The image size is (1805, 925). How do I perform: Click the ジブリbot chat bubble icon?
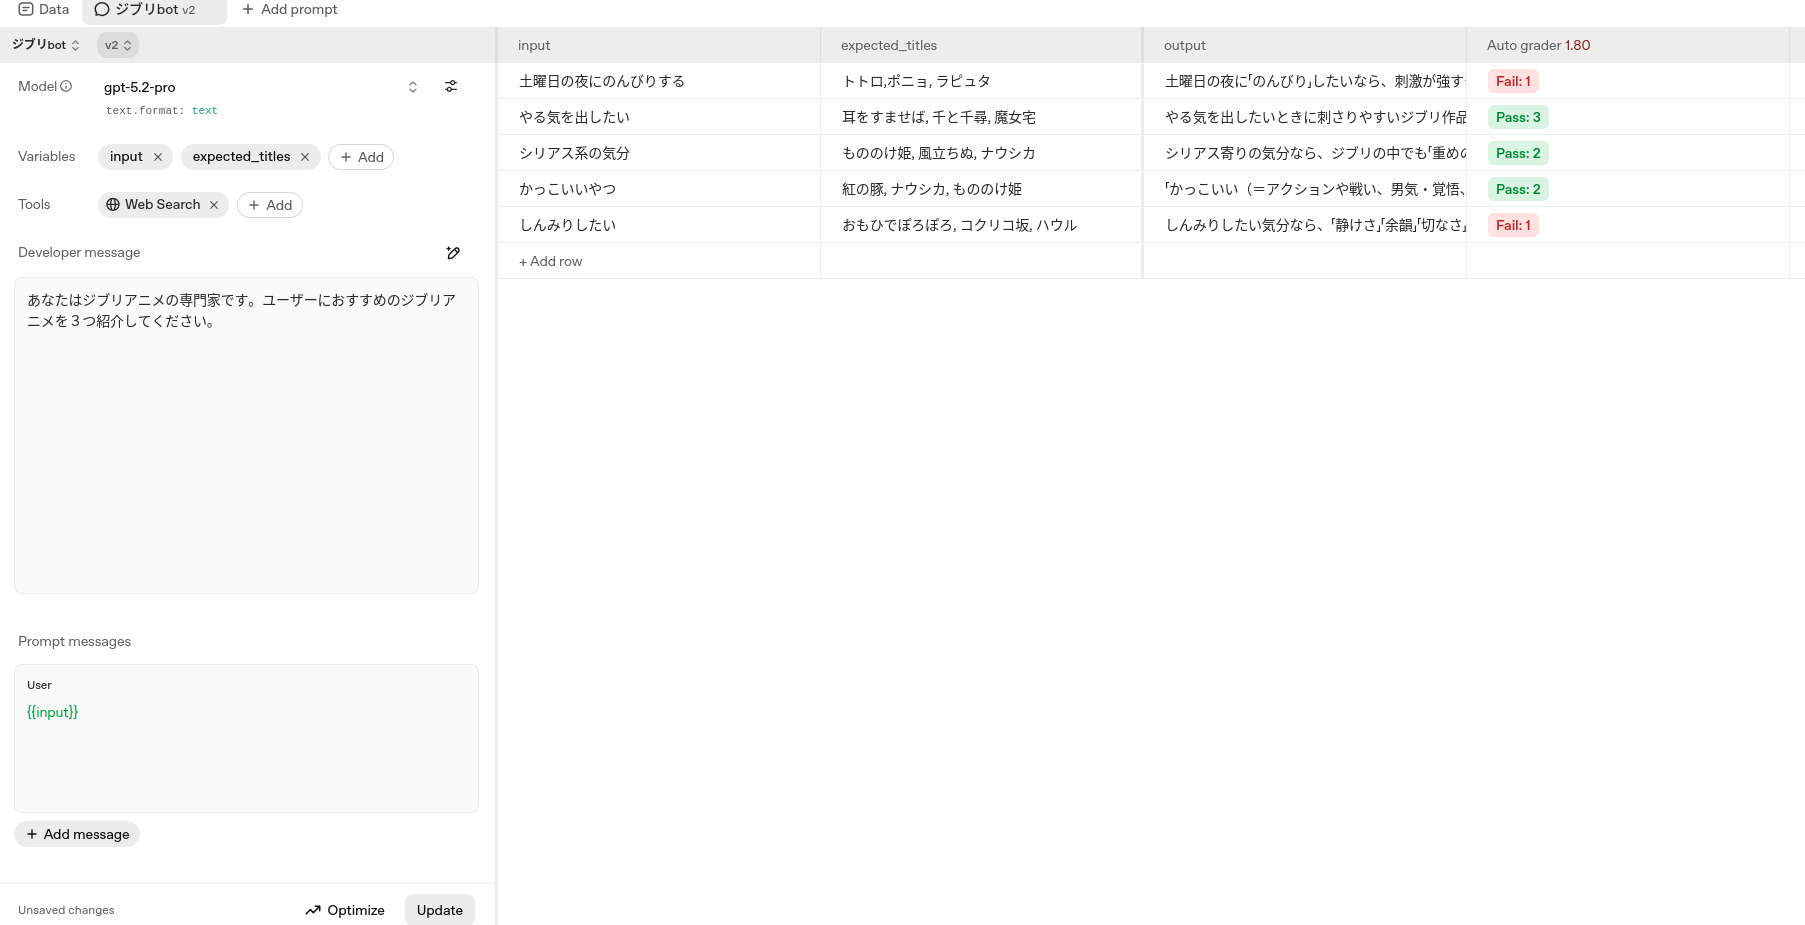click(101, 9)
